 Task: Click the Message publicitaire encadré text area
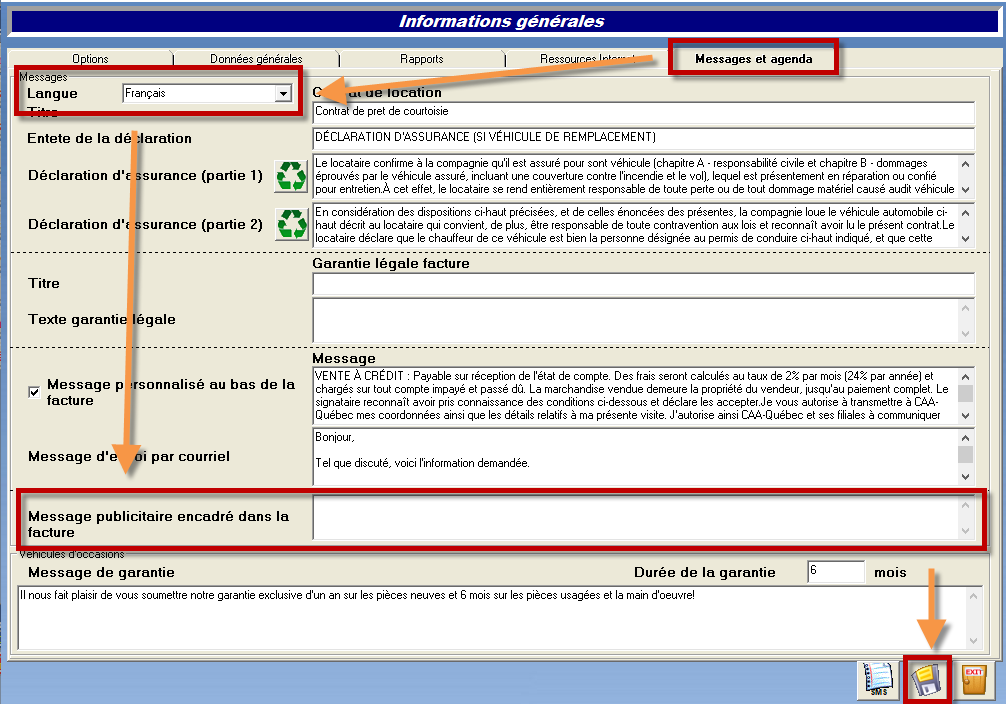point(635,517)
